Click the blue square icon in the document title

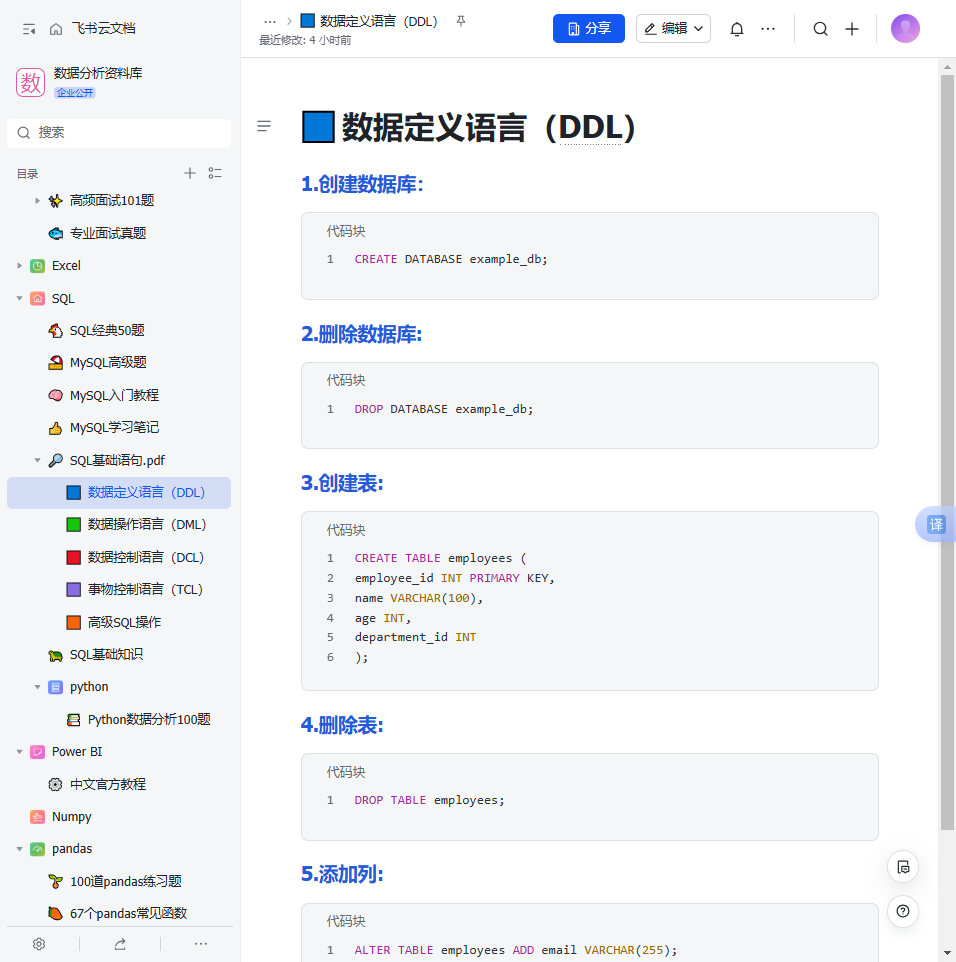[318, 127]
